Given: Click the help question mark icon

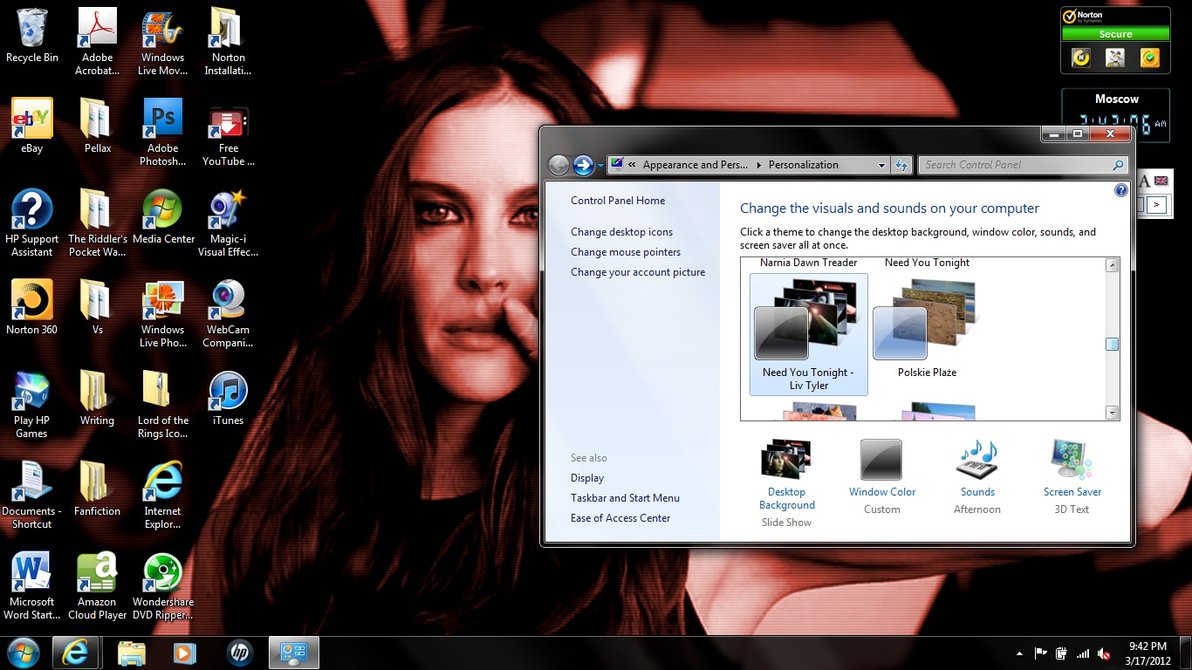Looking at the screenshot, I should click(1120, 190).
